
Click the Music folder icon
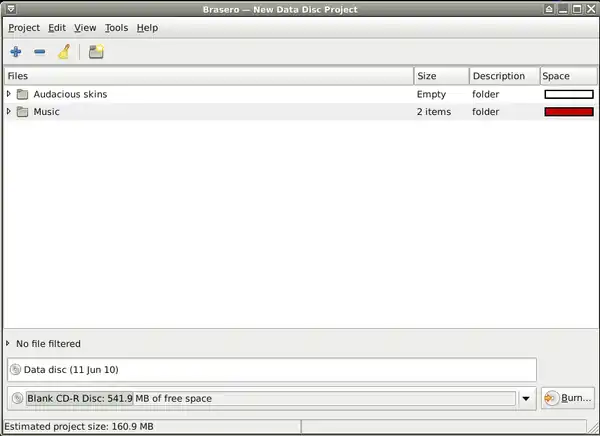[23, 112]
